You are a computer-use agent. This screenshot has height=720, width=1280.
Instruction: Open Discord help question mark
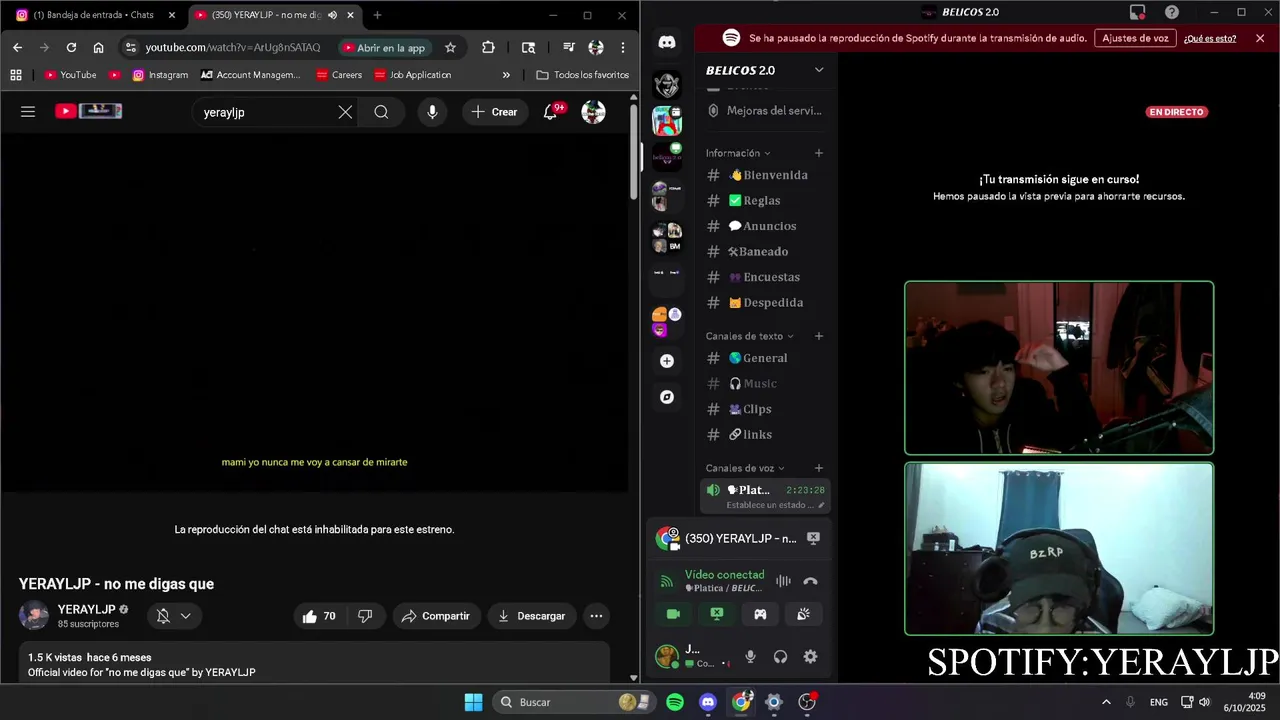coord(1172,12)
